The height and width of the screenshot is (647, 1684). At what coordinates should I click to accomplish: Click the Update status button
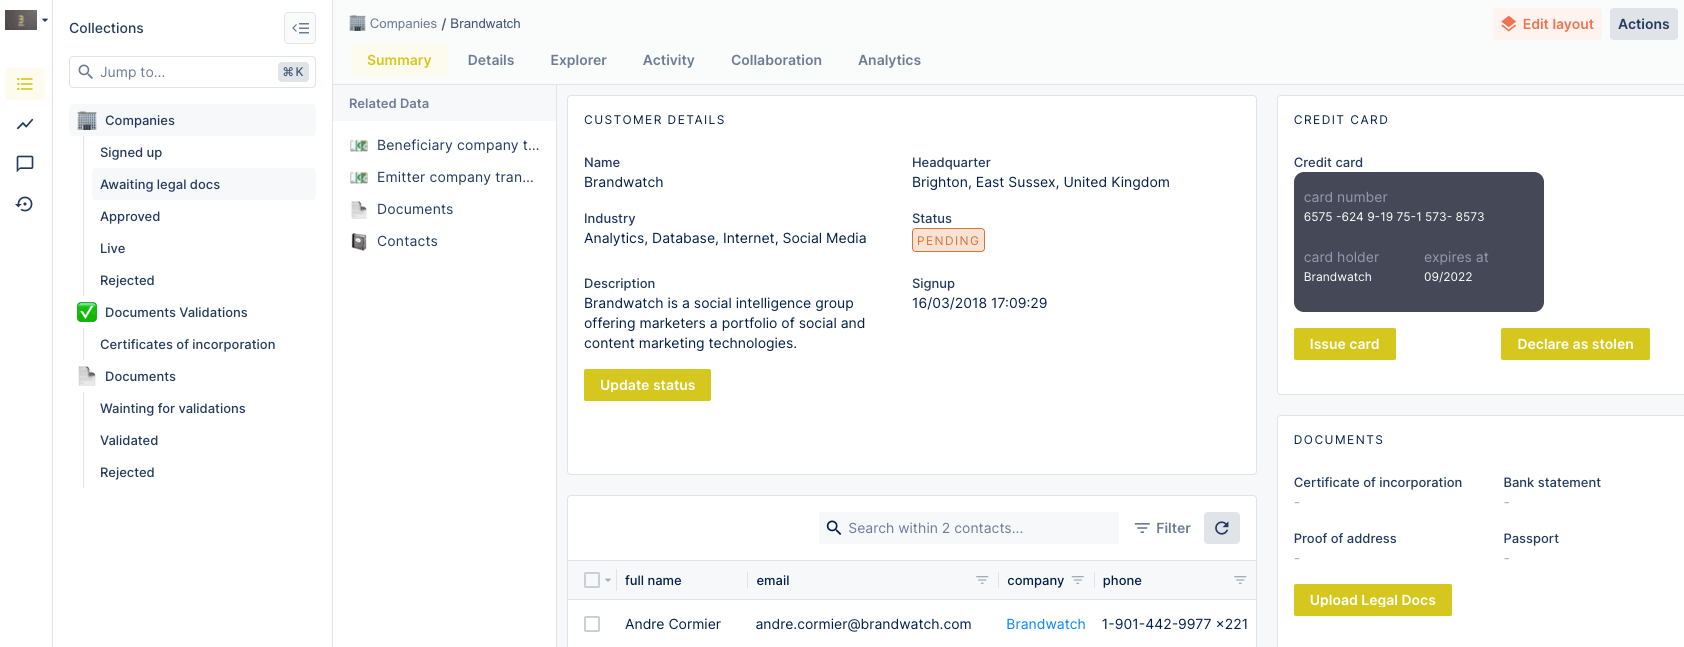click(x=647, y=385)
